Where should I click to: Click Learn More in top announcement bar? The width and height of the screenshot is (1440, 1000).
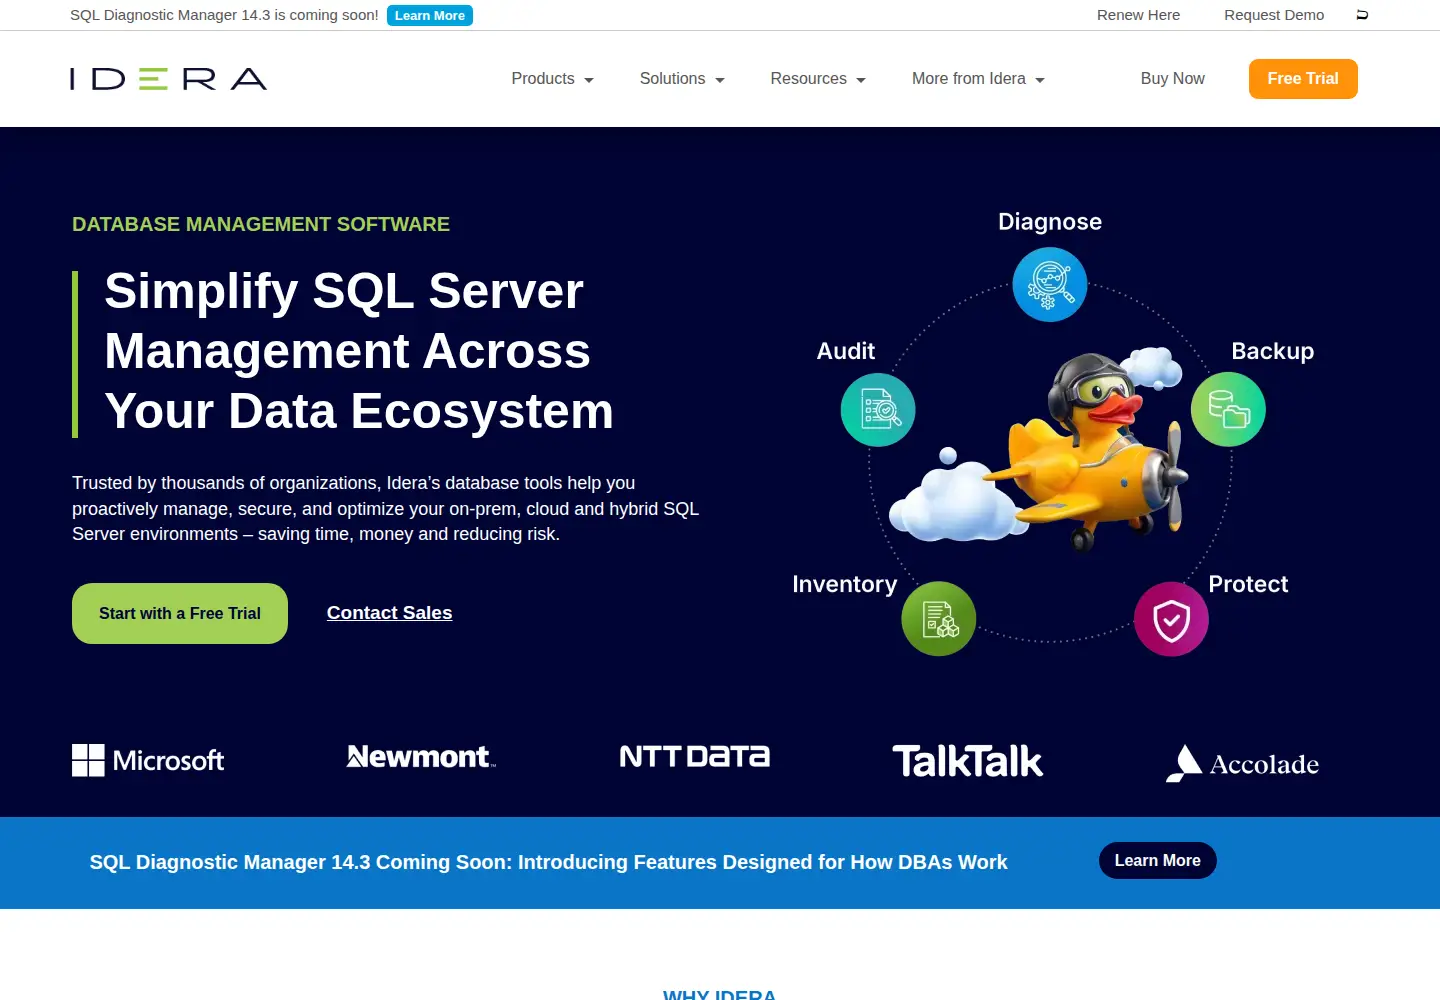[430, 15]
